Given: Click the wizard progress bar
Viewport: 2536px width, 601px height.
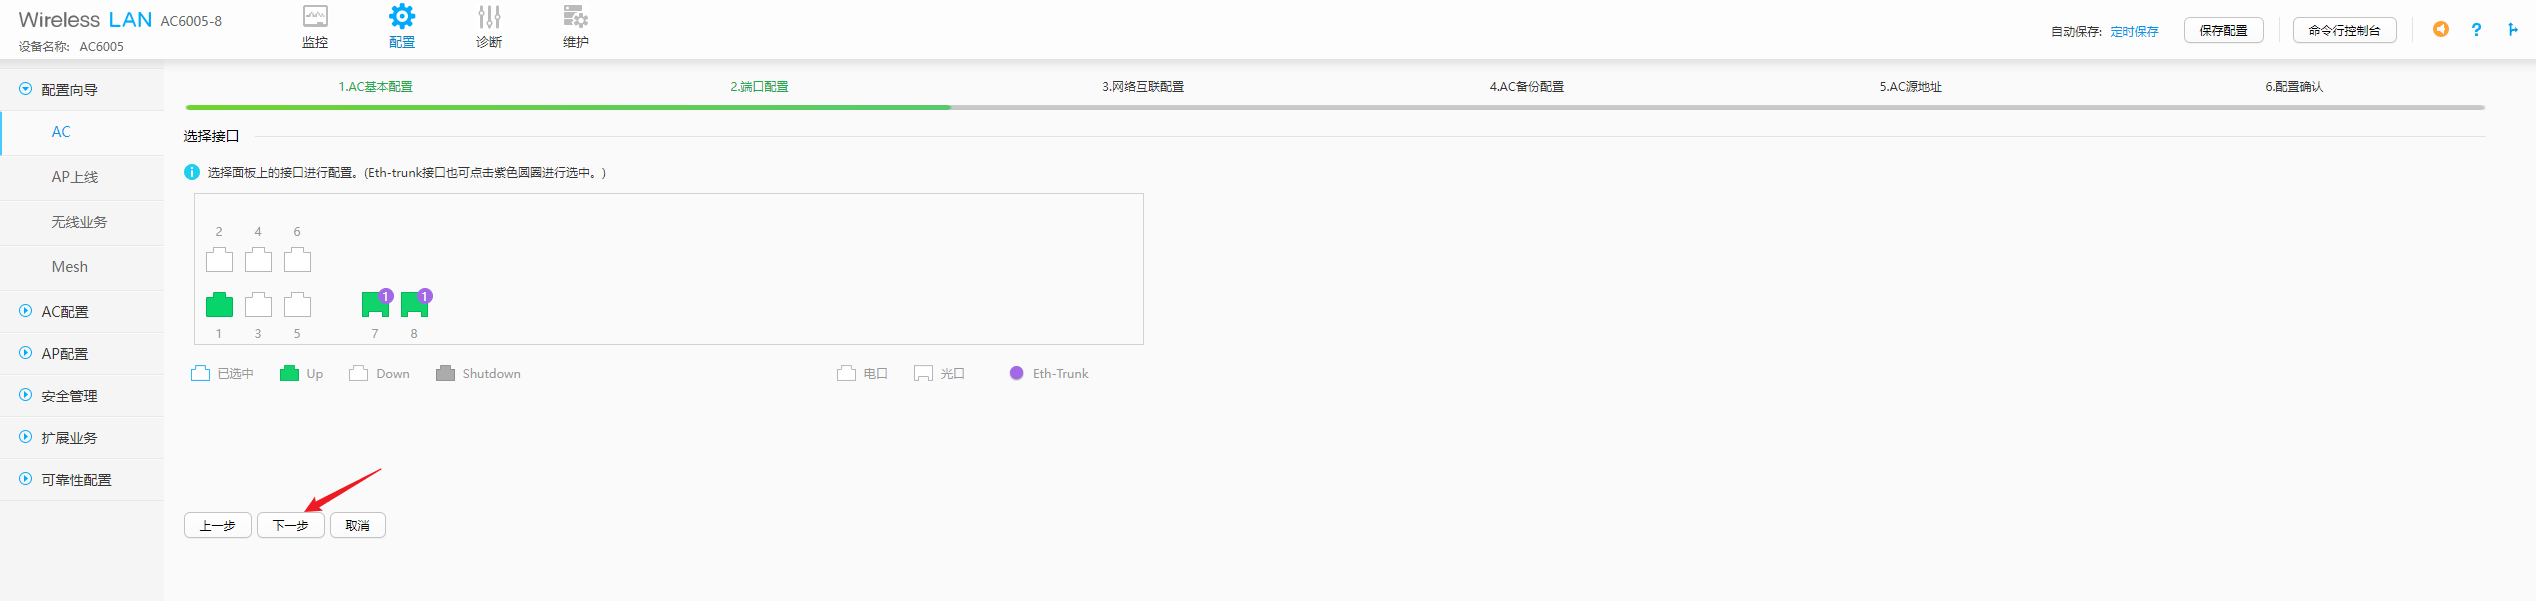Looking at the screenshot, I should tap(1334, 107).
